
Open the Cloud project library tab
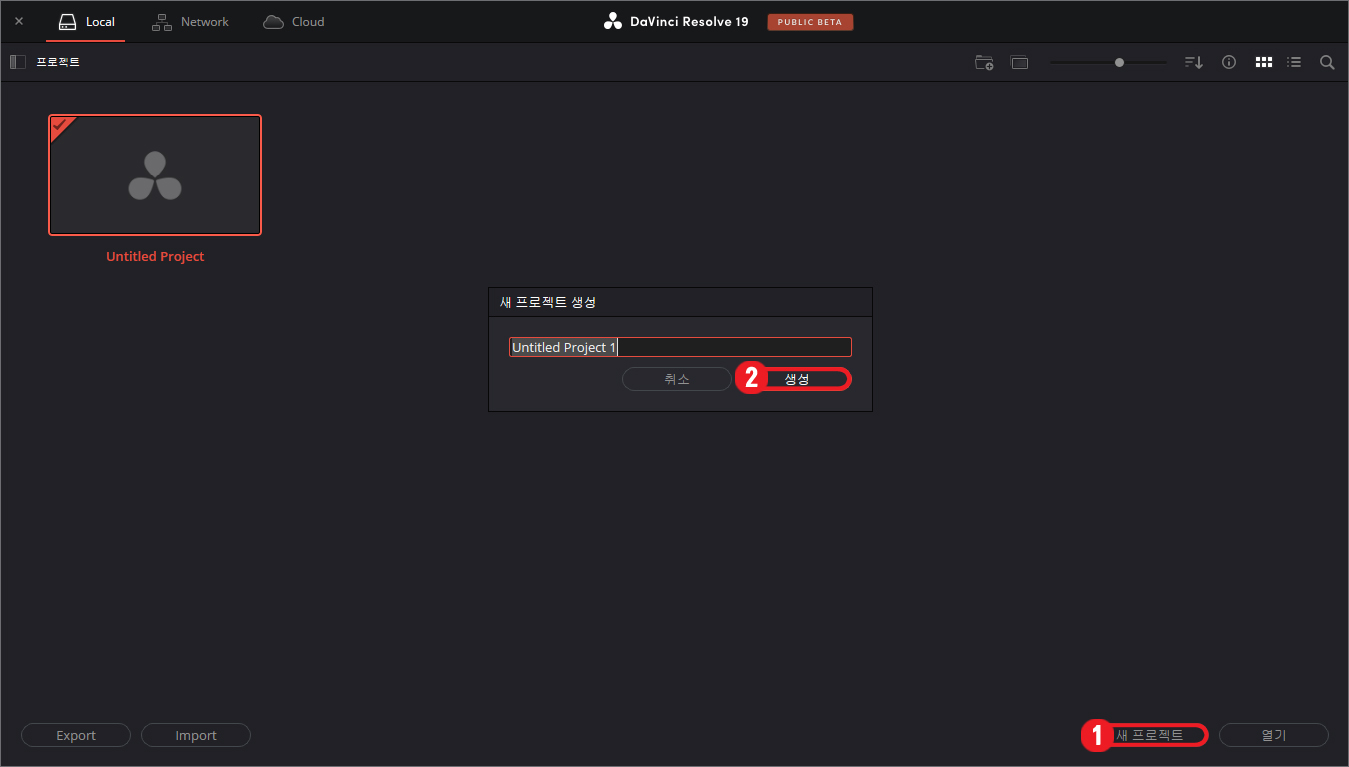(x=293, y=21)
